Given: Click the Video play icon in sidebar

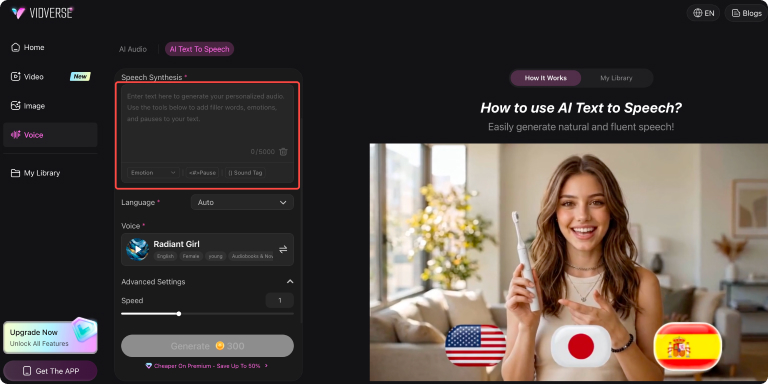Looking at the screenshot, I should pyautogui.click(x=16, y=76).
